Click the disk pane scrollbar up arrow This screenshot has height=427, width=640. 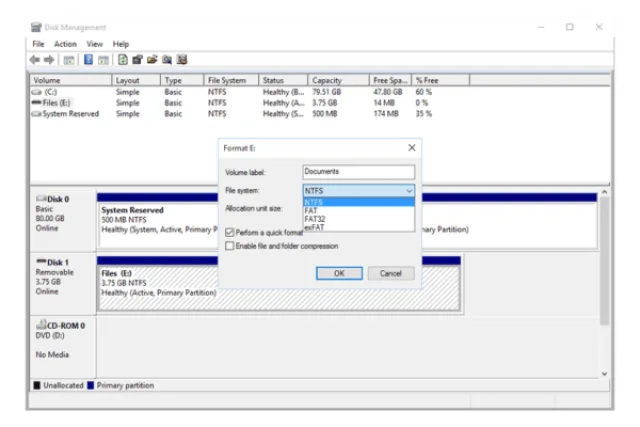point(604,192)
